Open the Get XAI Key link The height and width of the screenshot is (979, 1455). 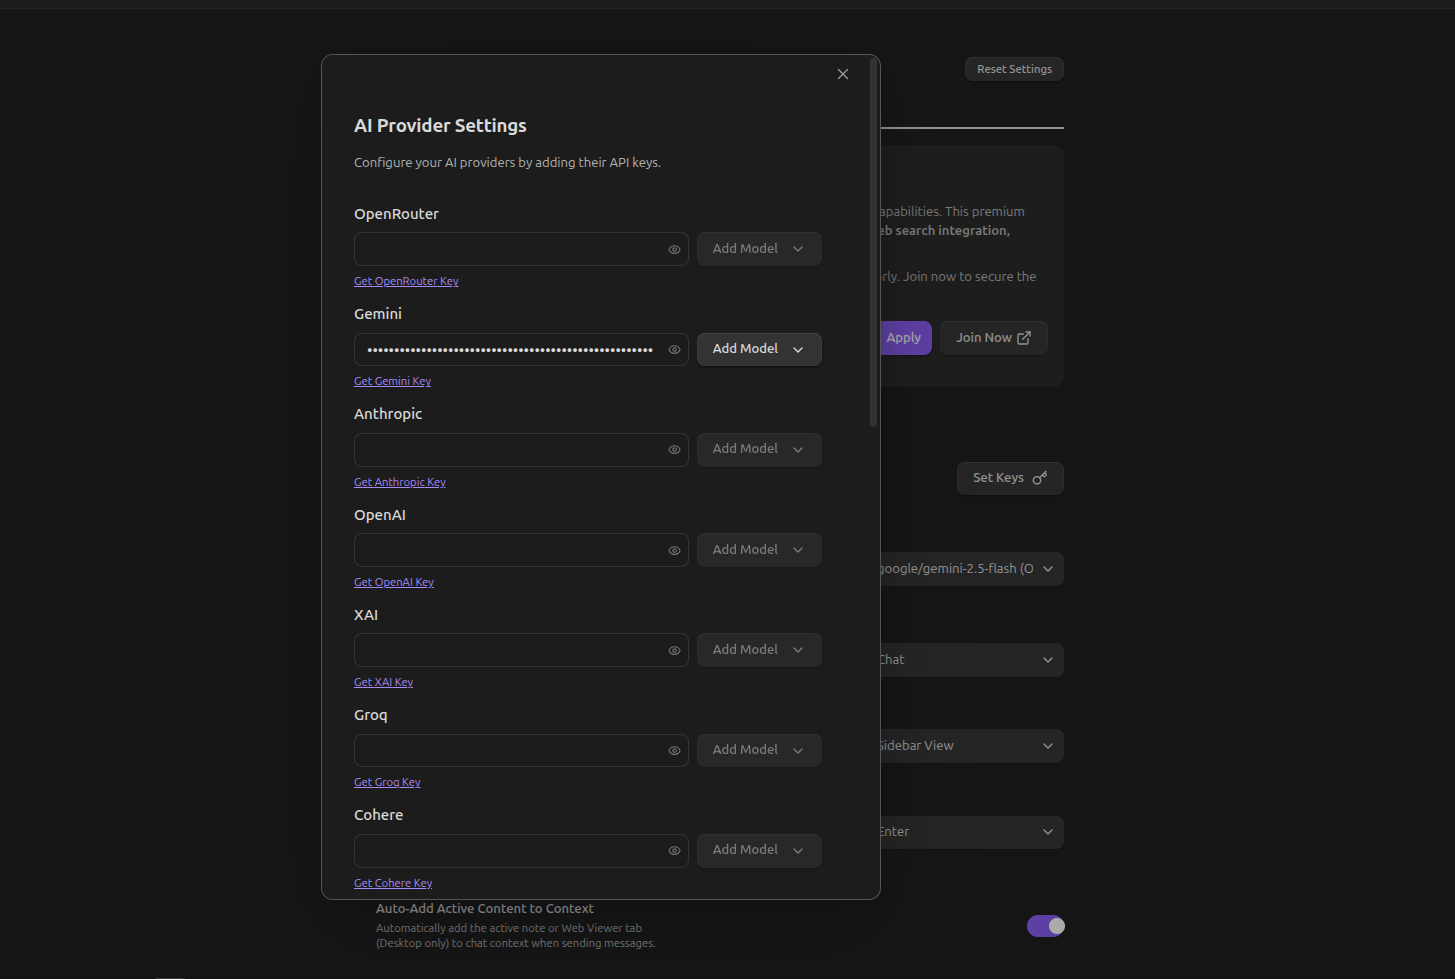click(x=383, y=682)
